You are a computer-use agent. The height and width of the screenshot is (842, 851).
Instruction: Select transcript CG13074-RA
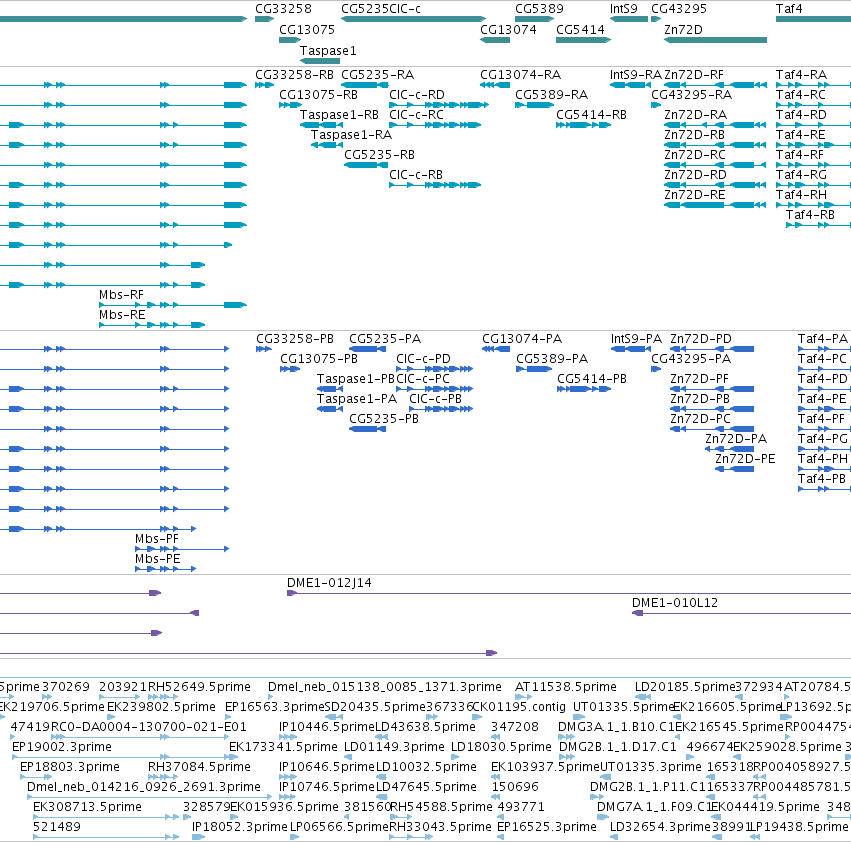coord(495,85)
